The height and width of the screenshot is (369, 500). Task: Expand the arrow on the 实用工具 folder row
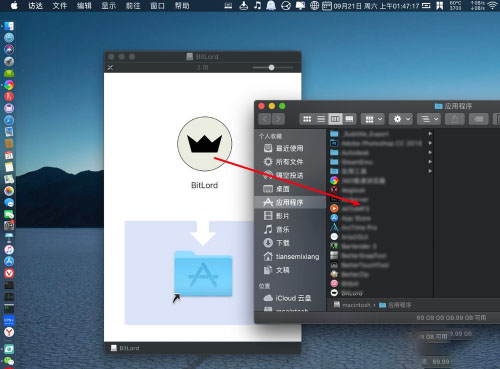pos(430,171)
